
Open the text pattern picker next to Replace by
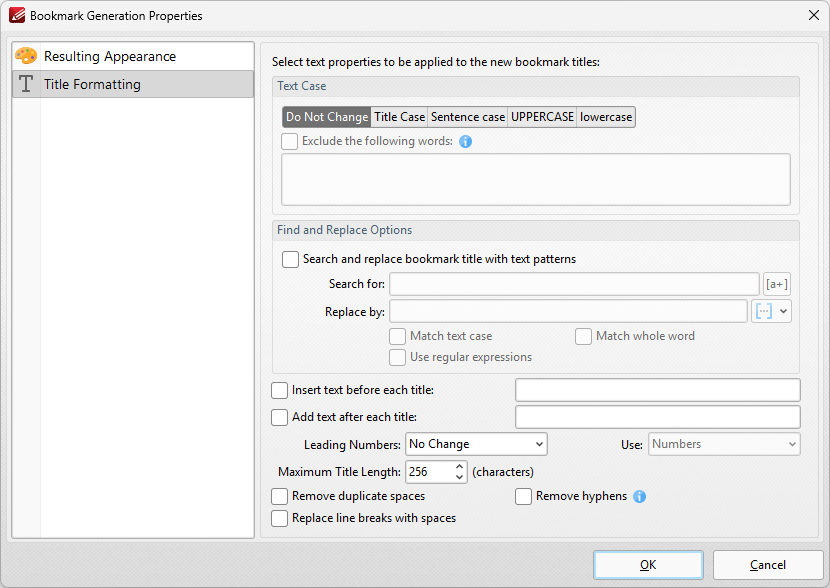[764, 311]
